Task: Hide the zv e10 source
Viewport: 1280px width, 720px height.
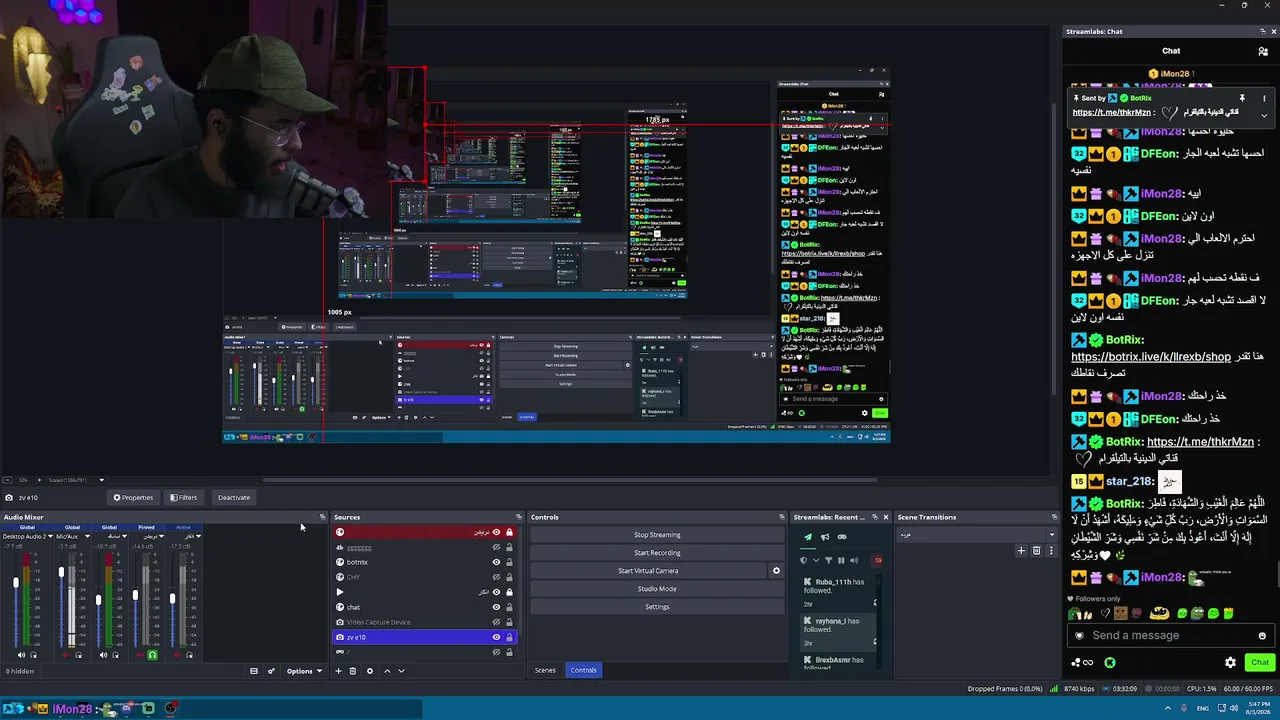Action: click(x=496, y=637)
